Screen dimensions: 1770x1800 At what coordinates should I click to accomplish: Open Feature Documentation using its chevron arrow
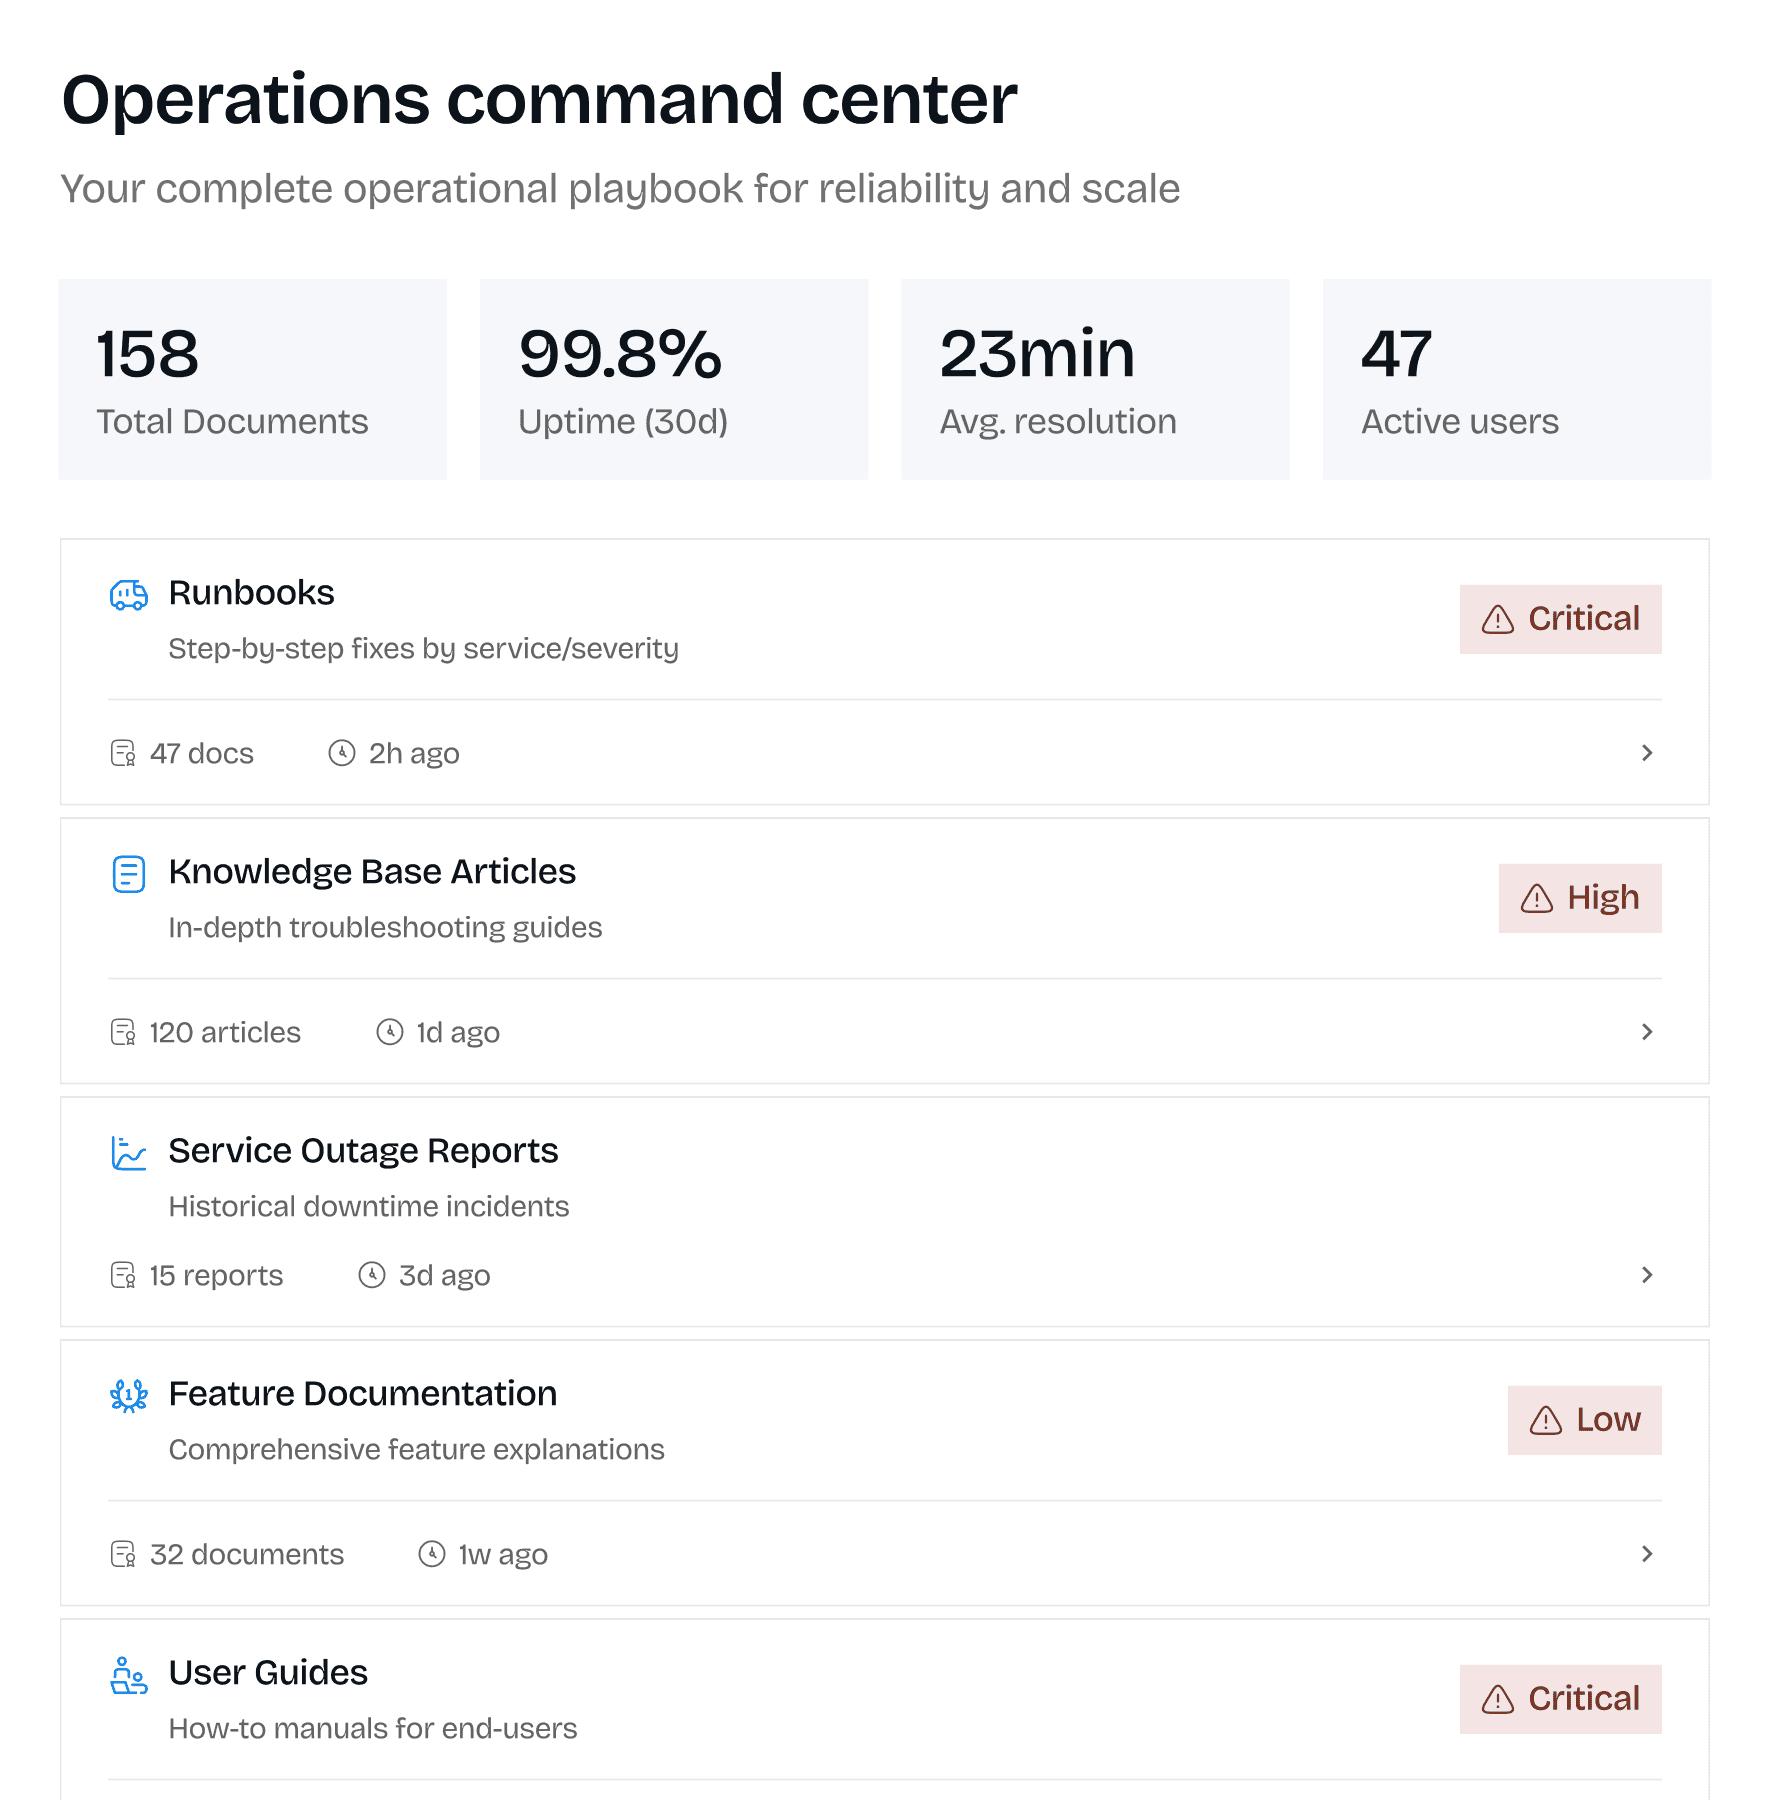1646,1554
